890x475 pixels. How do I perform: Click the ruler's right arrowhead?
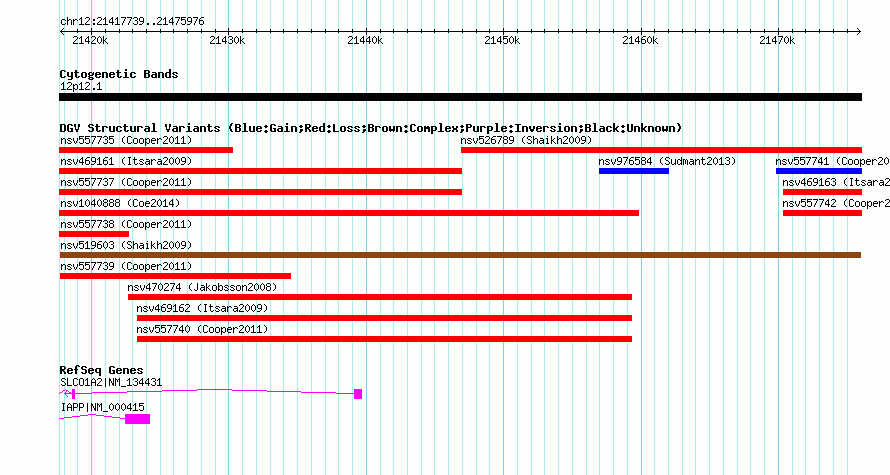pos(859,32)
